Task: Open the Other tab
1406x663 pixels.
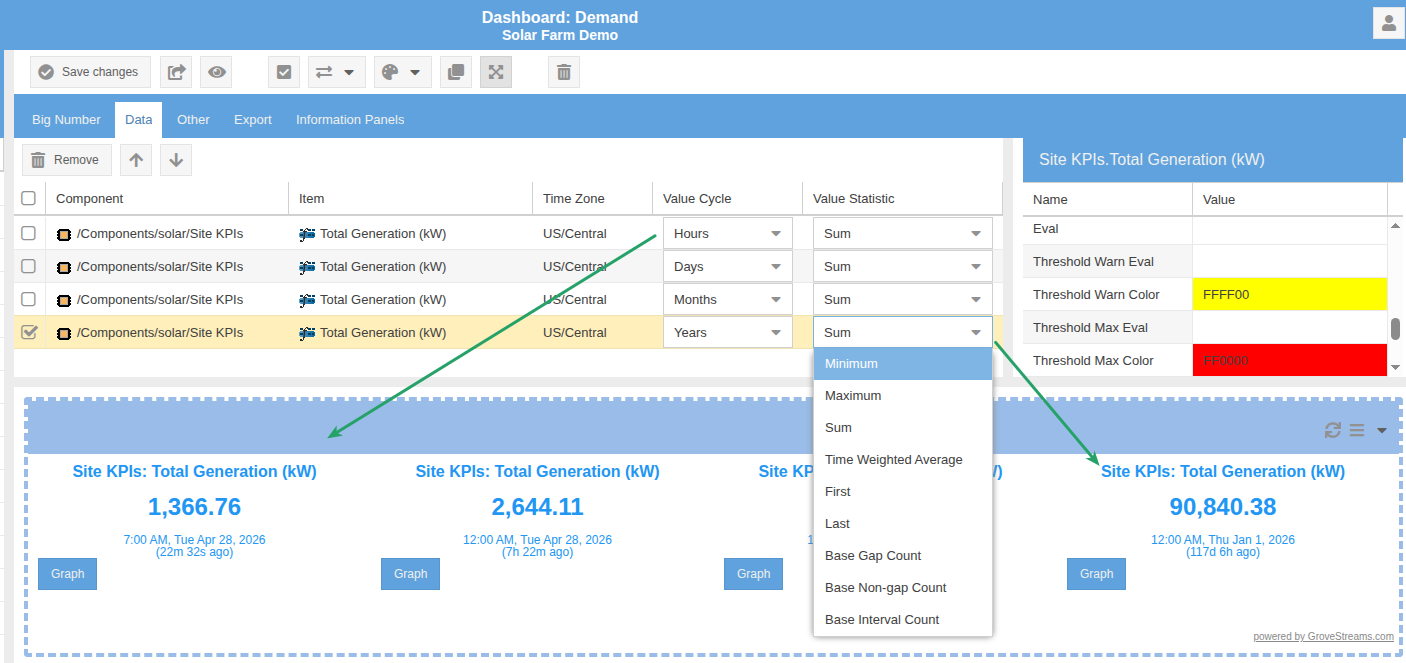Action: pyautogui.click(x=193, y=120)
